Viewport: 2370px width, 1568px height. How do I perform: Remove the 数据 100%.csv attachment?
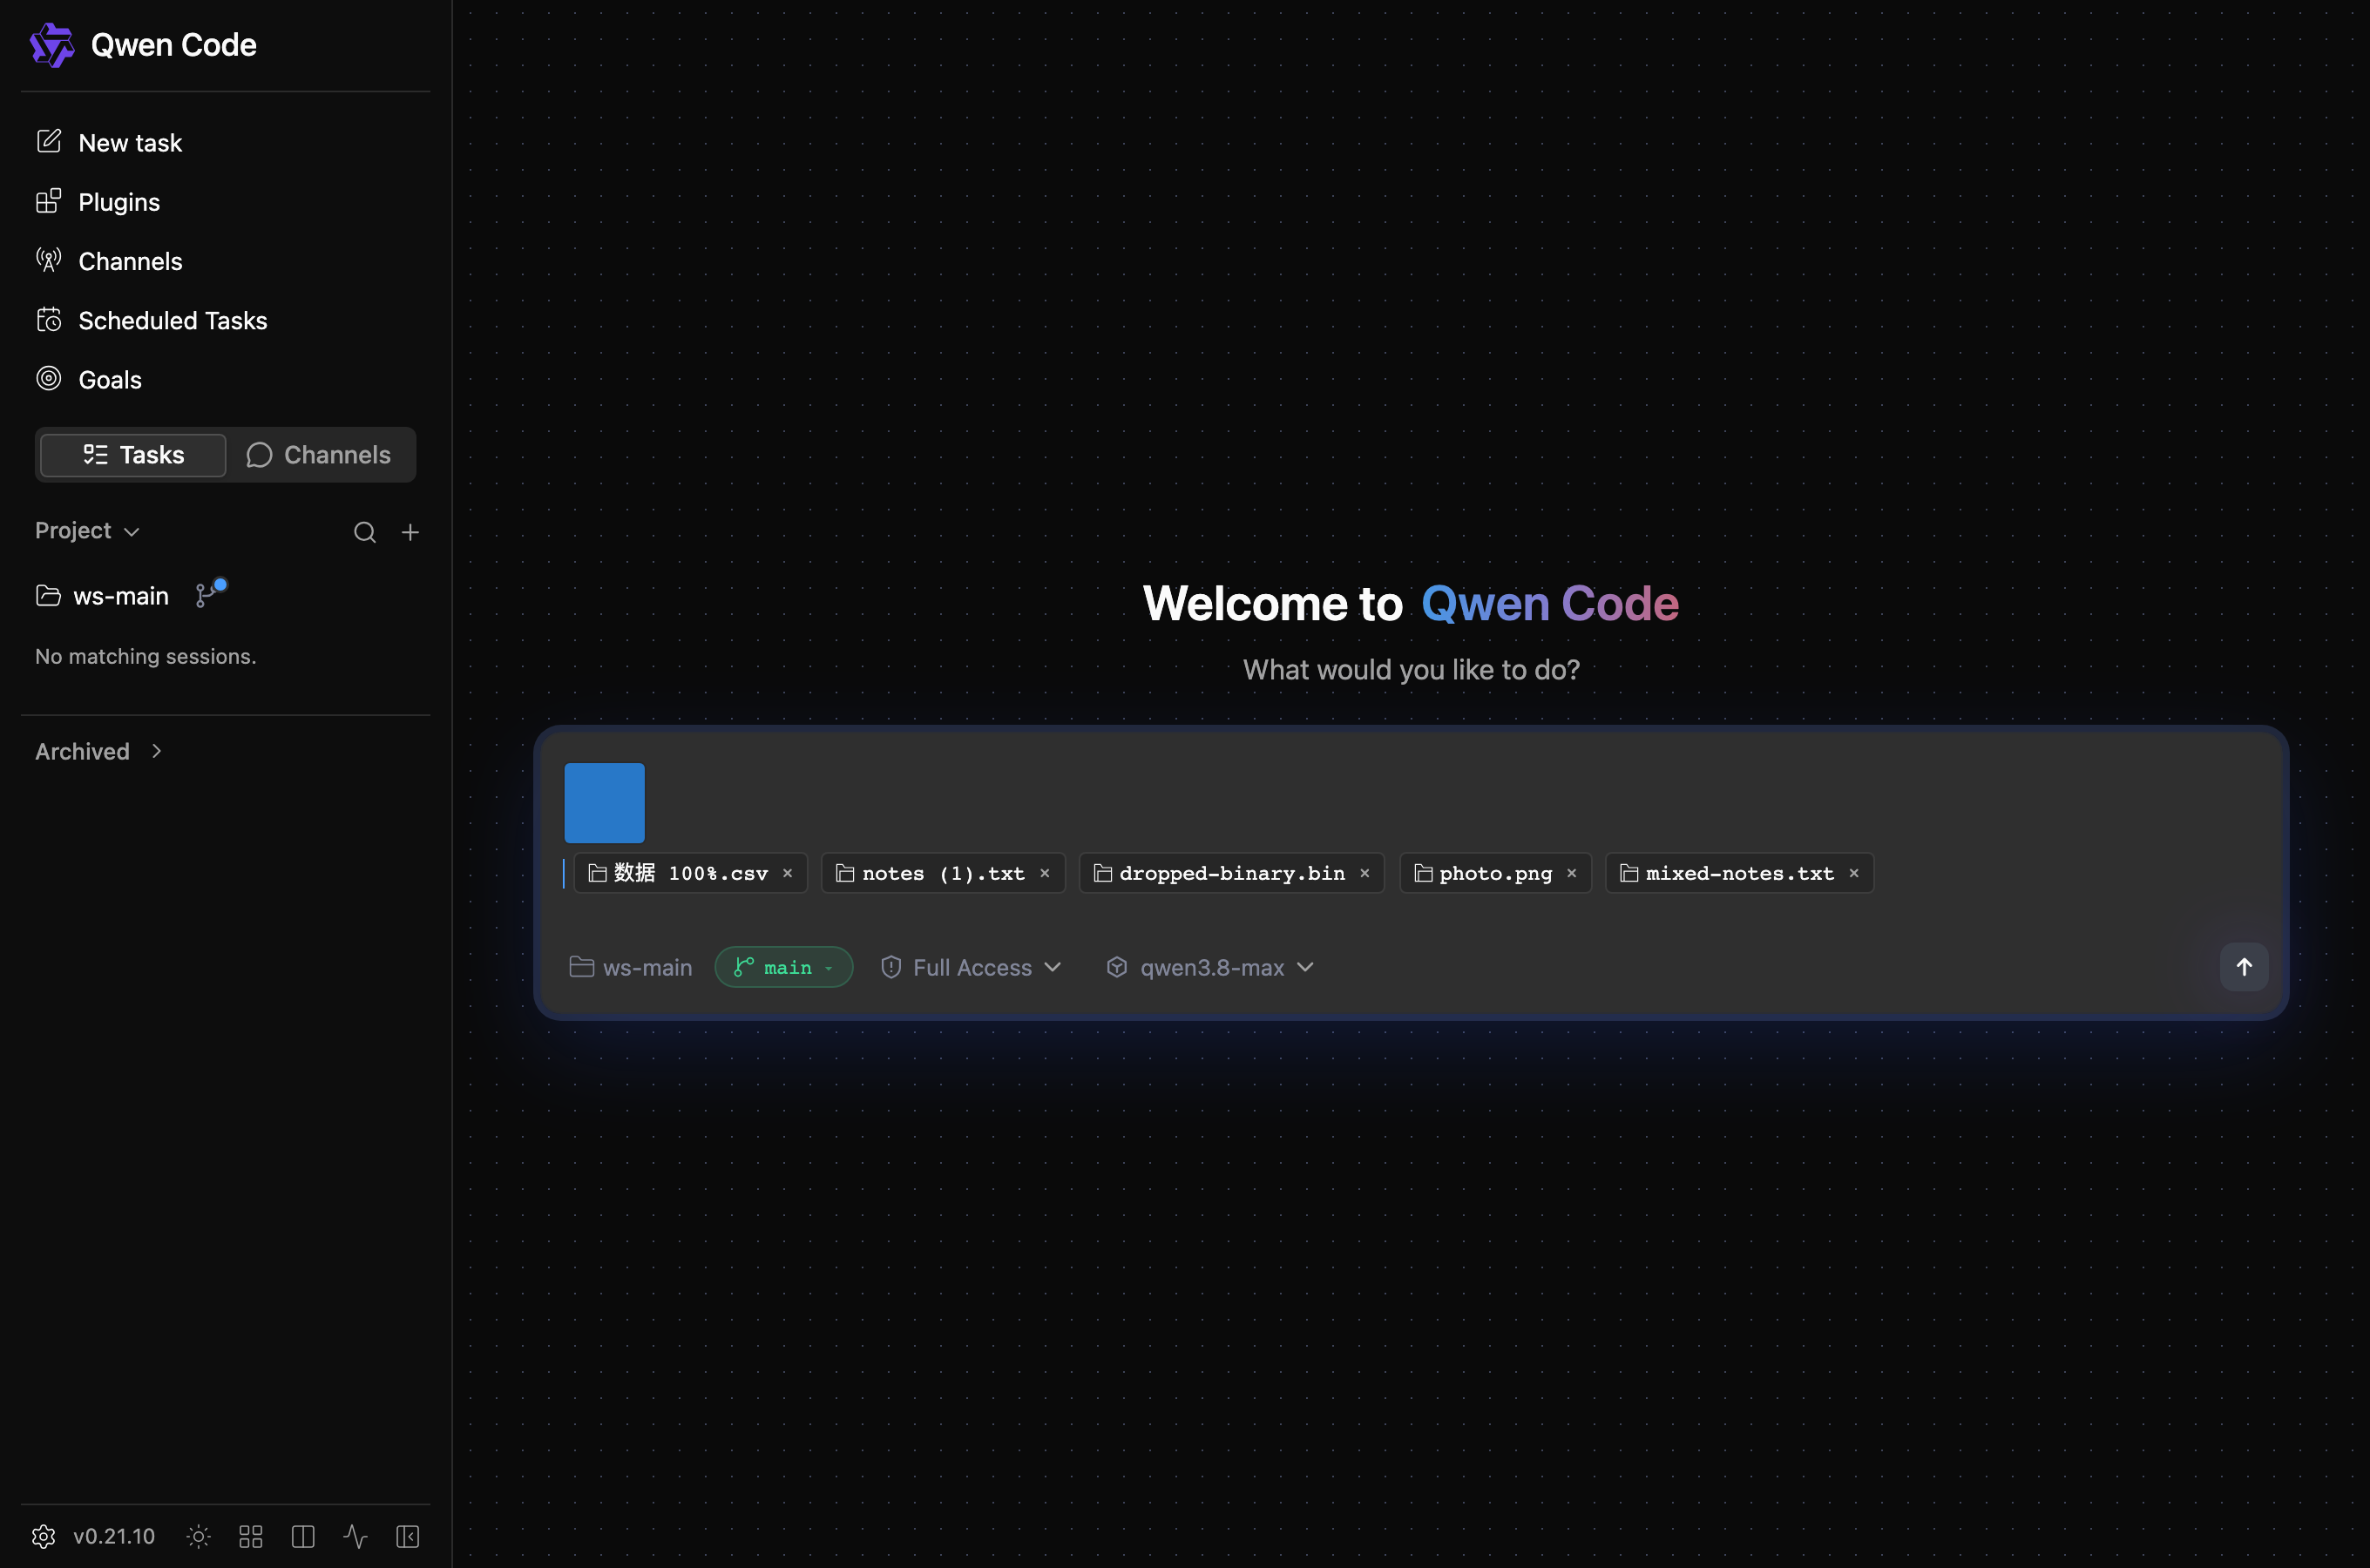click(788, 873)
